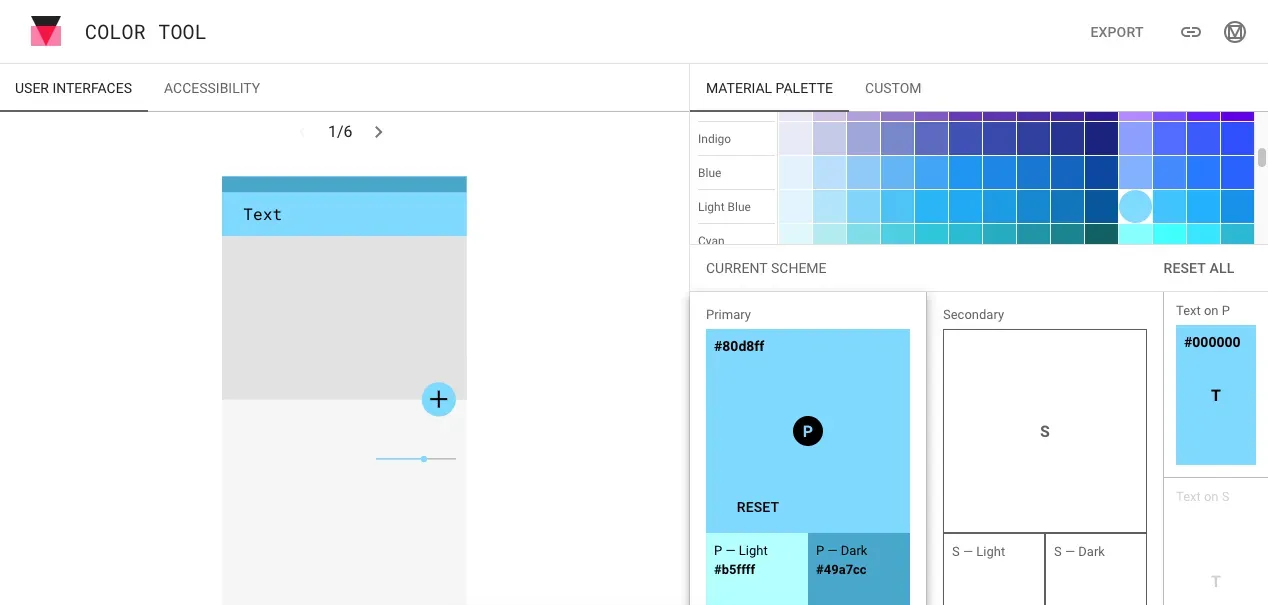Click the EXPORT button

[1116, 32]
